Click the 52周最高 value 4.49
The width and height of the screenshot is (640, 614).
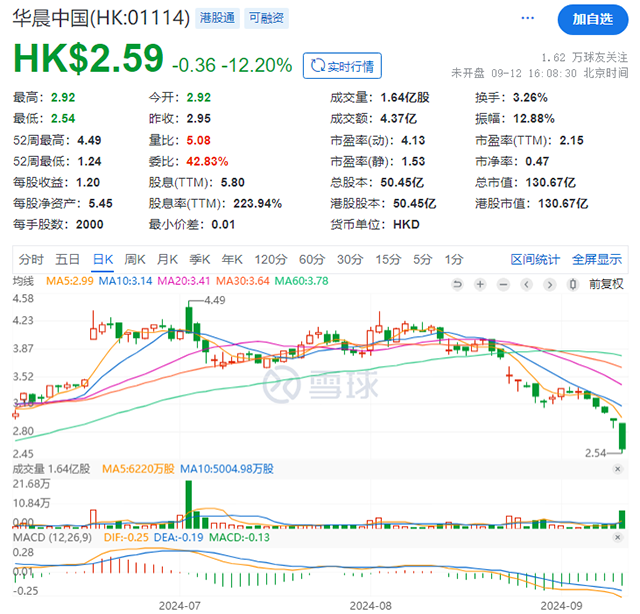coord(89,140)
